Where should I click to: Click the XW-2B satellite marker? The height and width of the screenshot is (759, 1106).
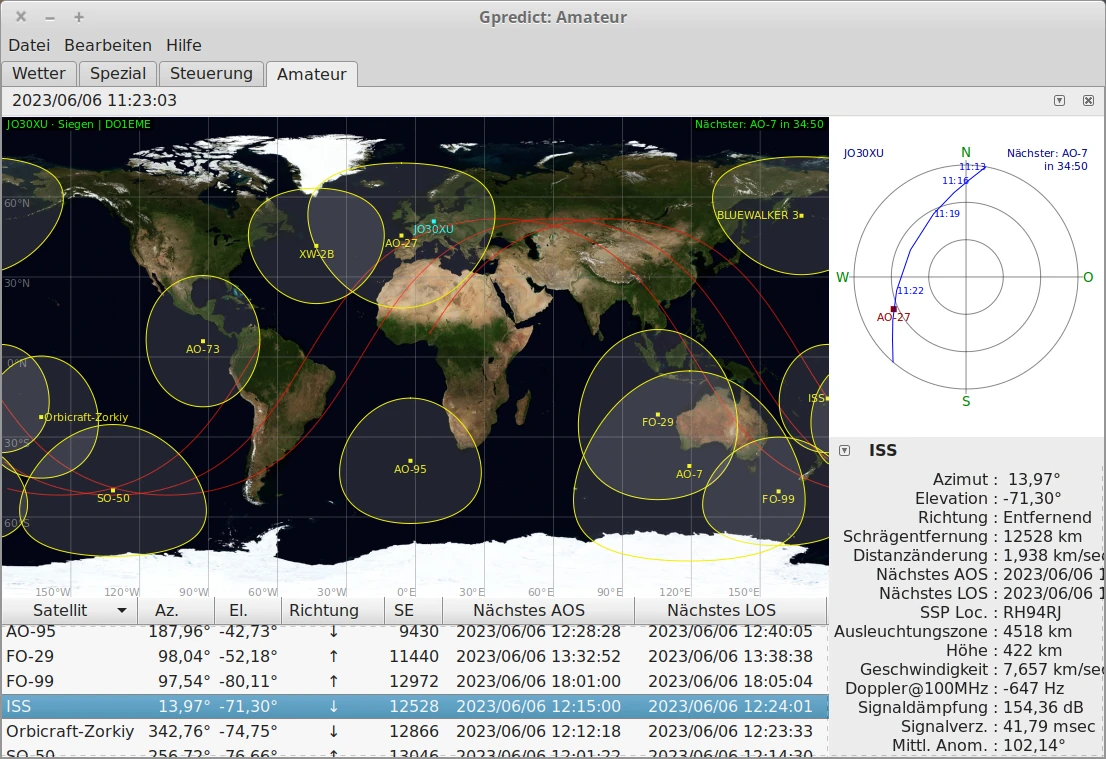316,246
